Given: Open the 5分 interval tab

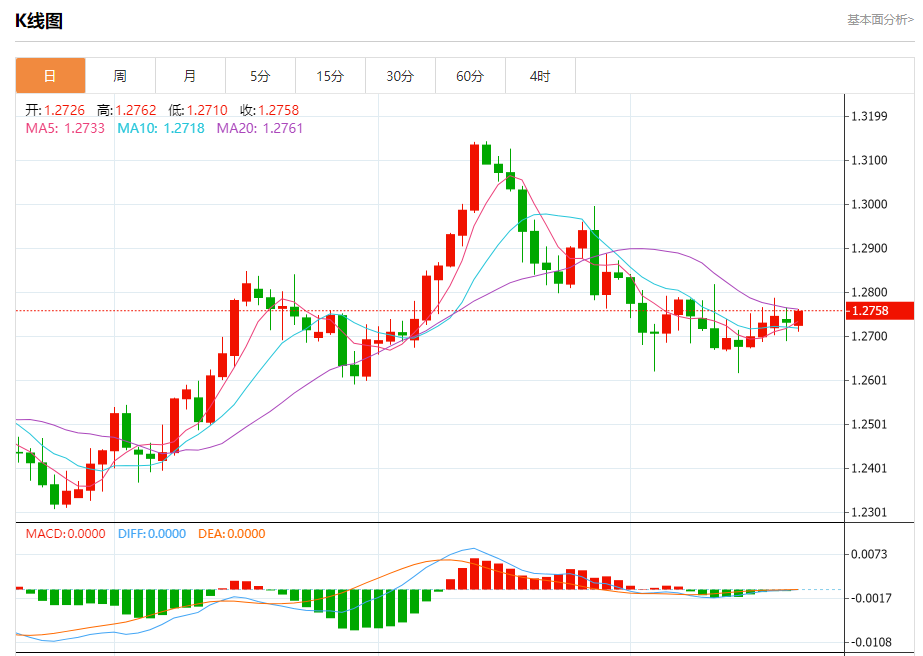Looking at the screenshot, I should click(260, 75).
